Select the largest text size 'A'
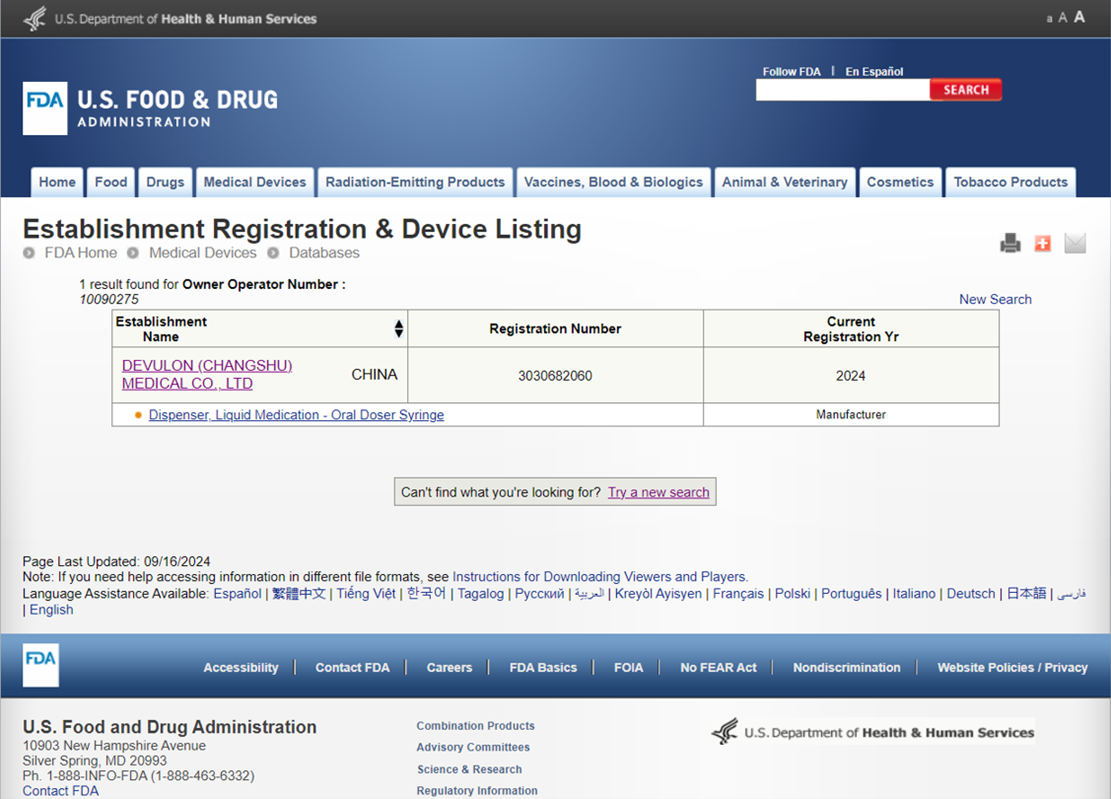1111x799 pixels. pos(1079,16)
